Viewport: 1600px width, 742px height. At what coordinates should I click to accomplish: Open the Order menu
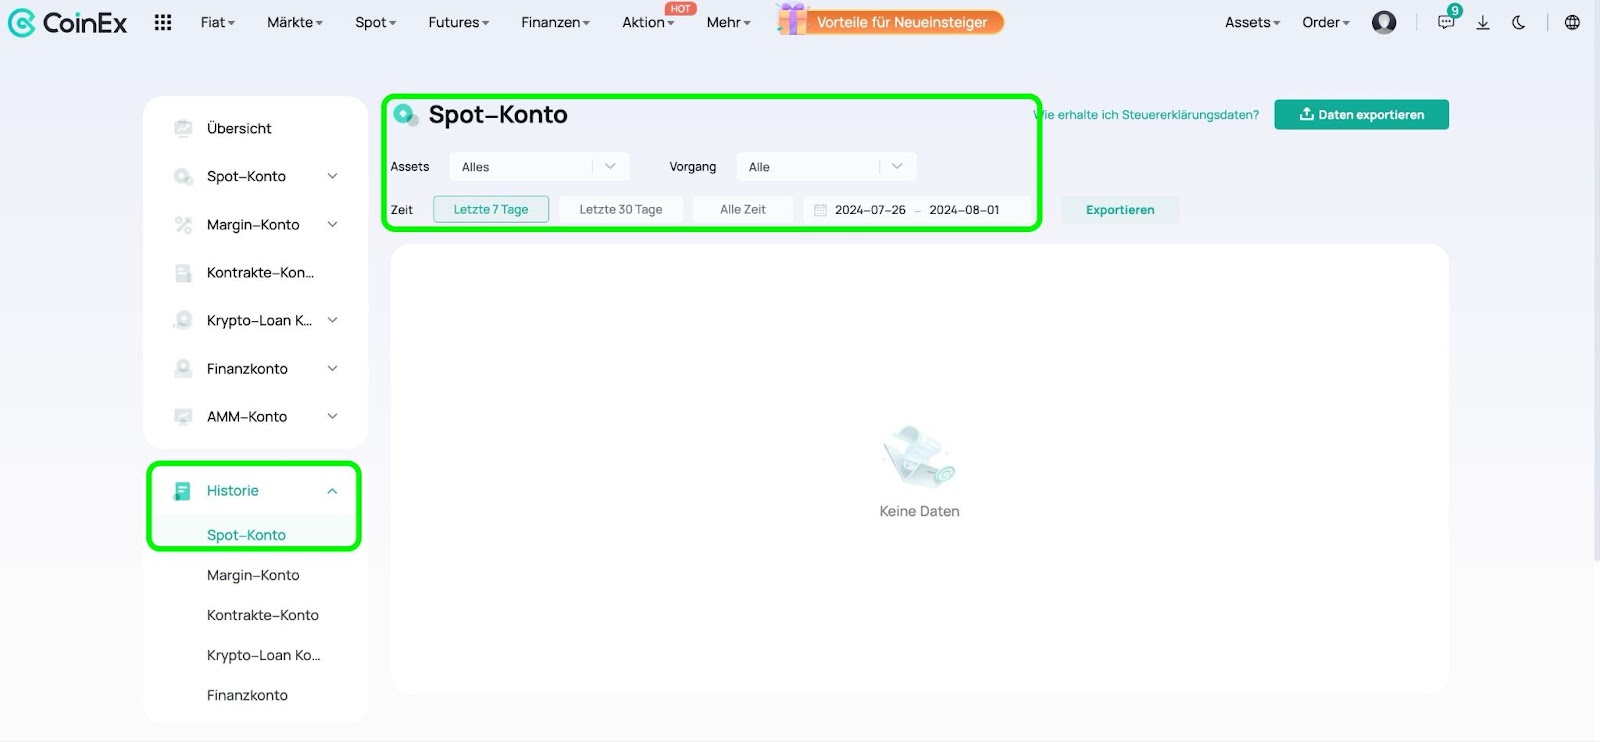coord(1326,22)
